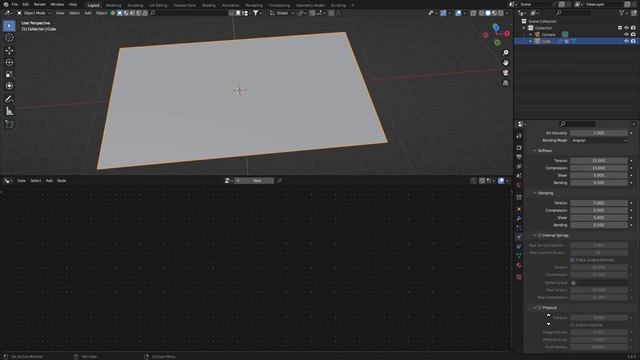640x360 pixels.
Task: Hide the Collection in viewport
Action: pos(627,28)
